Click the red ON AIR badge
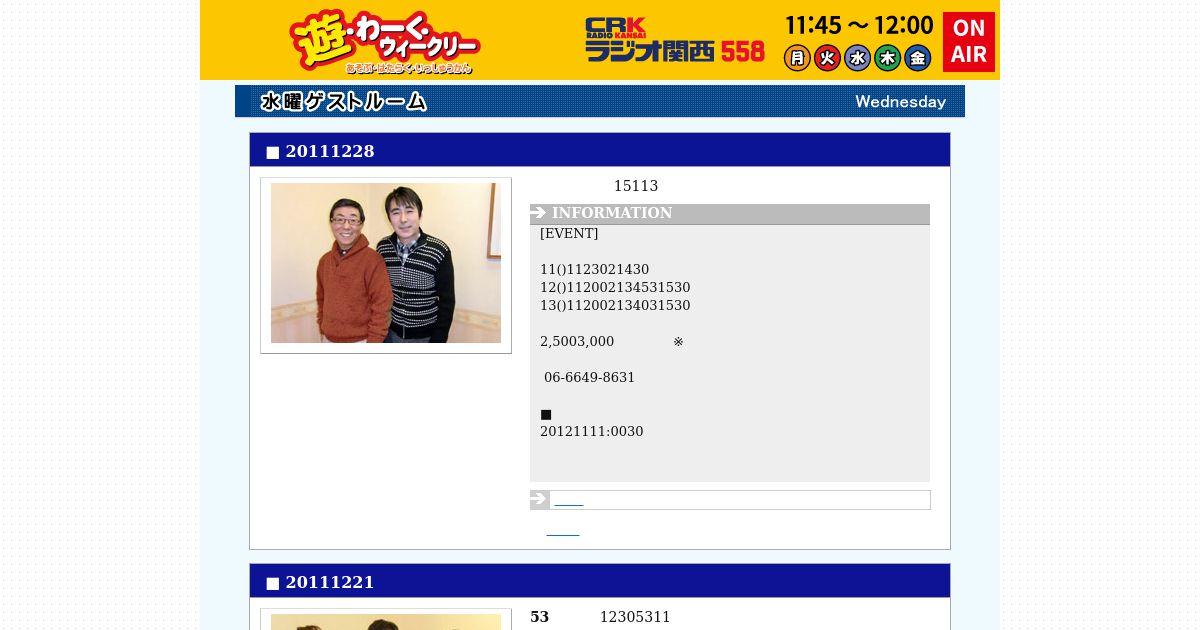The width and height of the screenshot is (1200, 630). [968, 42]
